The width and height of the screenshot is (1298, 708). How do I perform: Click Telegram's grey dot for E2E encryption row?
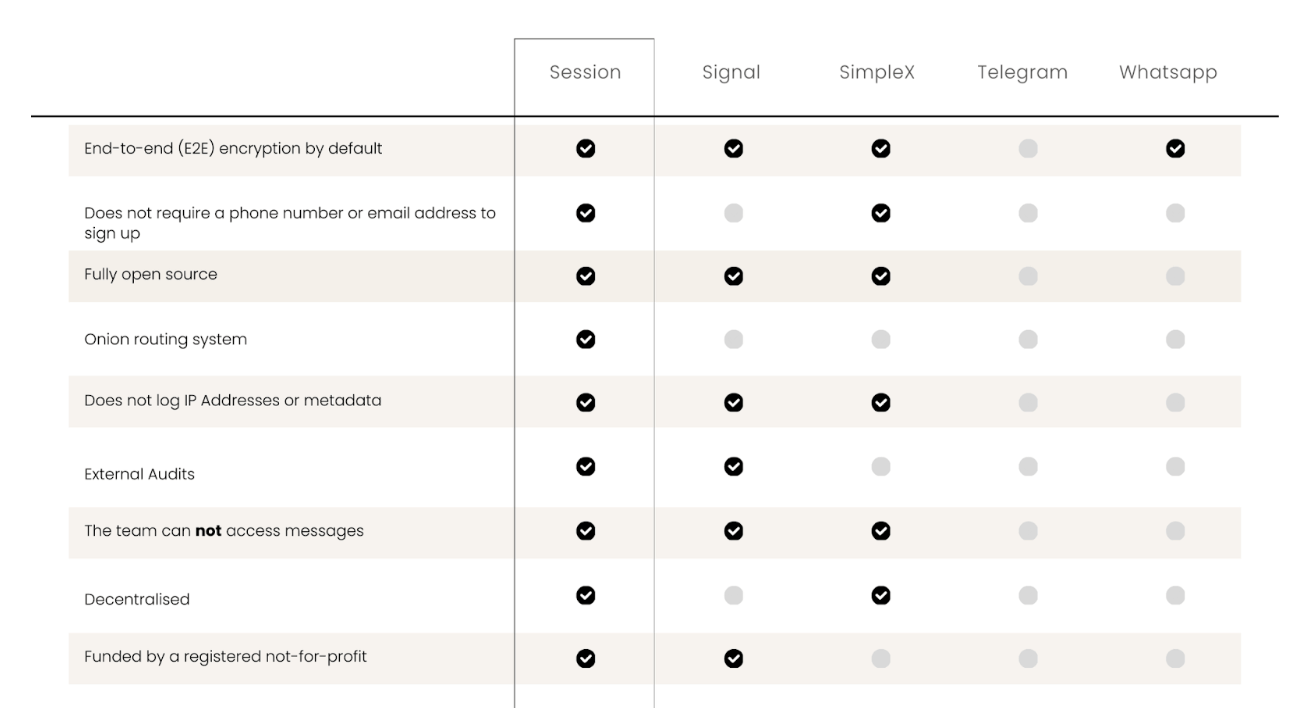[1027, 149]
